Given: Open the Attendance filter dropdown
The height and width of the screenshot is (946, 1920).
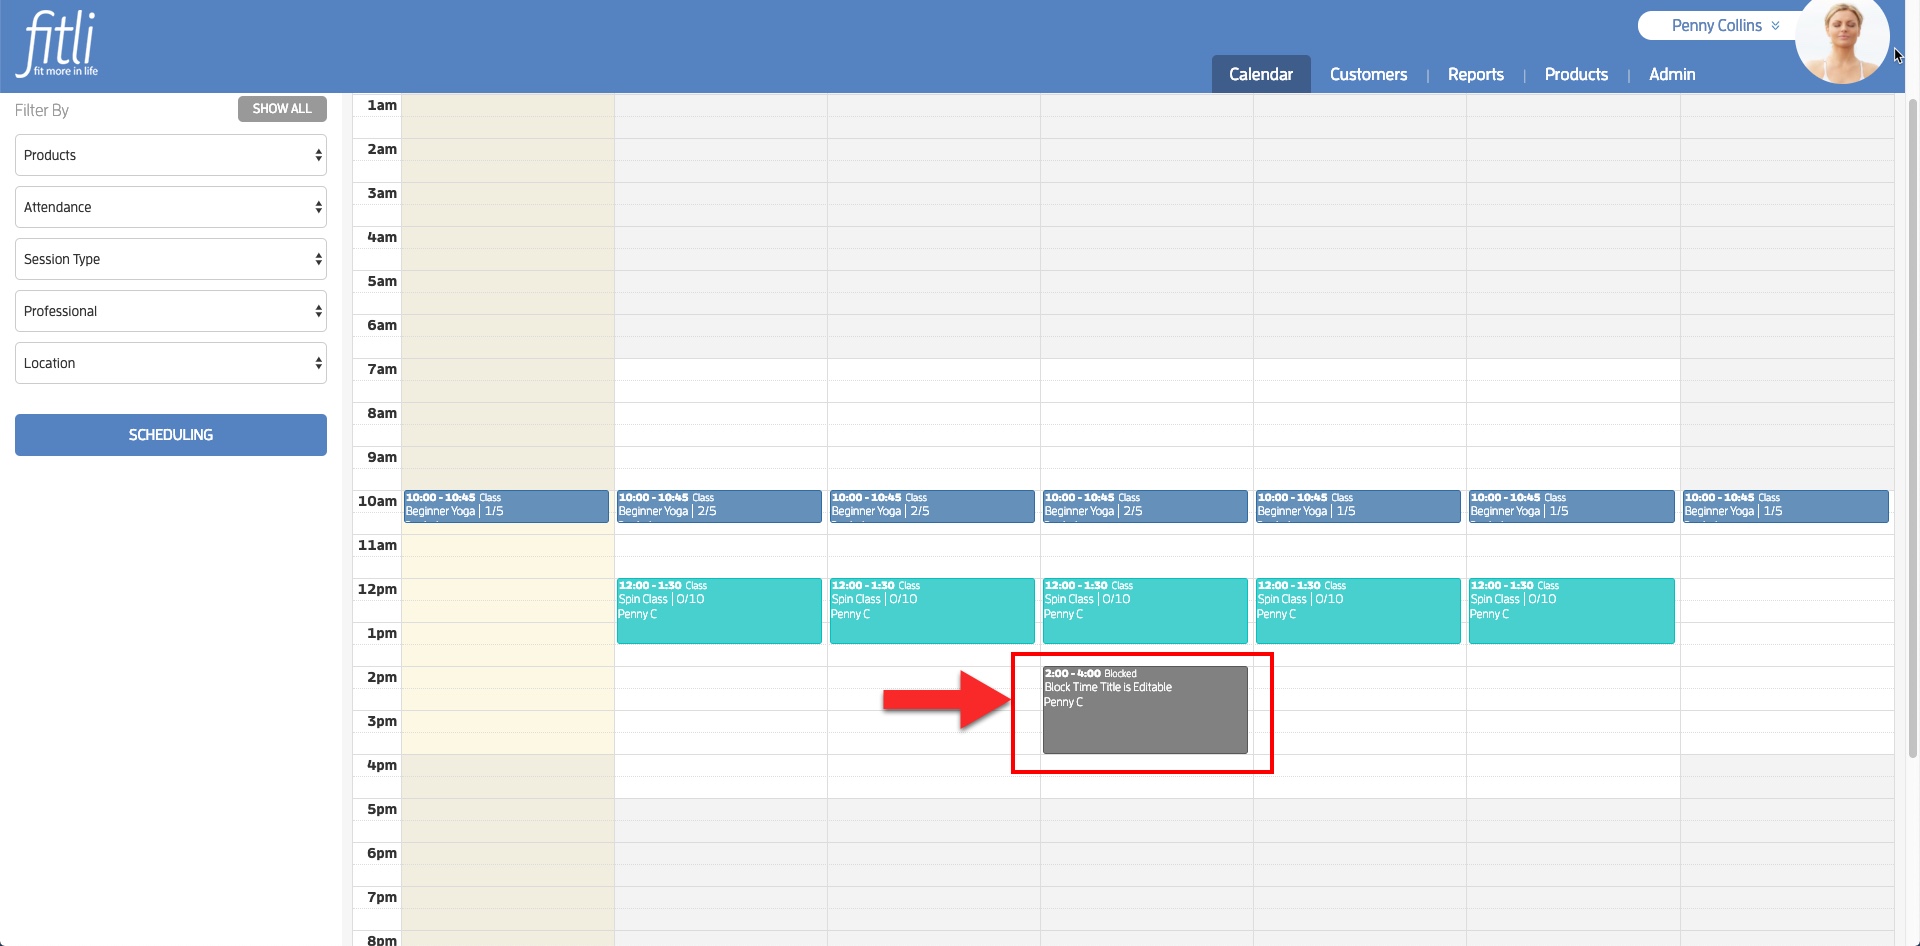Looking at the screenshot, I should 171,207.
